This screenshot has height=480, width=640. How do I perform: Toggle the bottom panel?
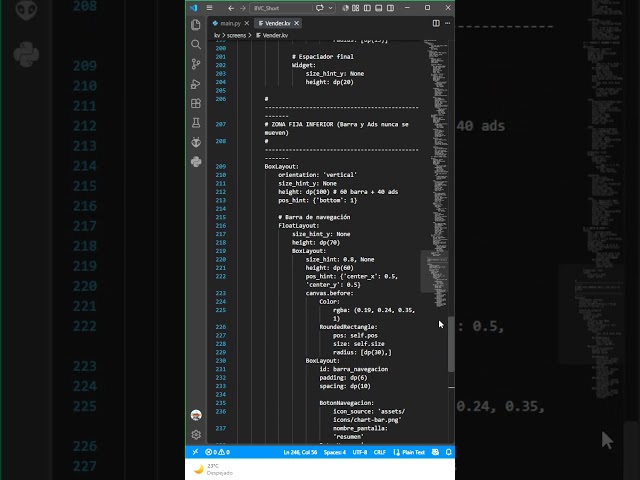pos(379,8)
